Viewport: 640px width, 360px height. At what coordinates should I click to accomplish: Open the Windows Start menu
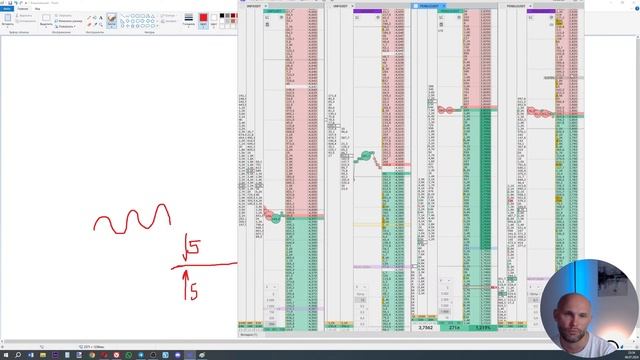tap(5, 355)
